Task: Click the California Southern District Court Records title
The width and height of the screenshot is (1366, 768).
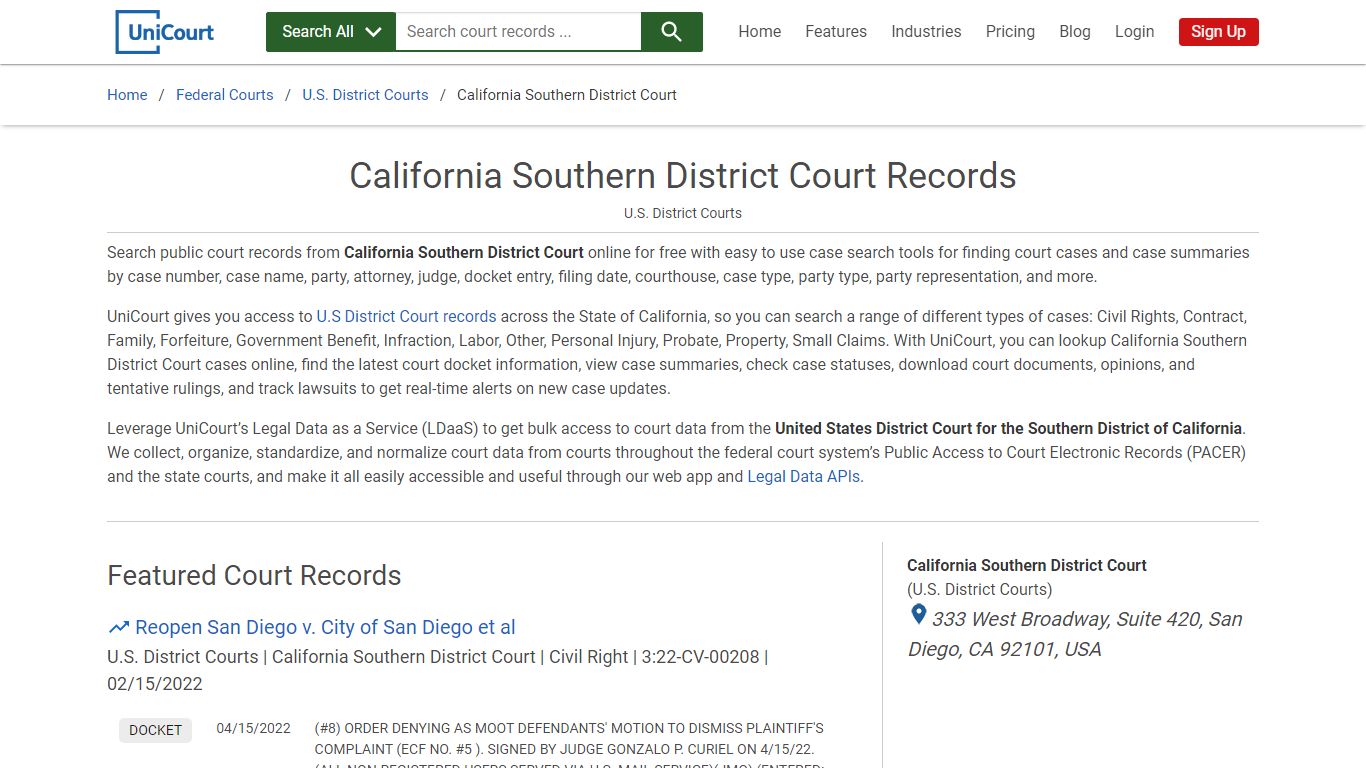Action: pyautogui.click(x=683, y=176)
